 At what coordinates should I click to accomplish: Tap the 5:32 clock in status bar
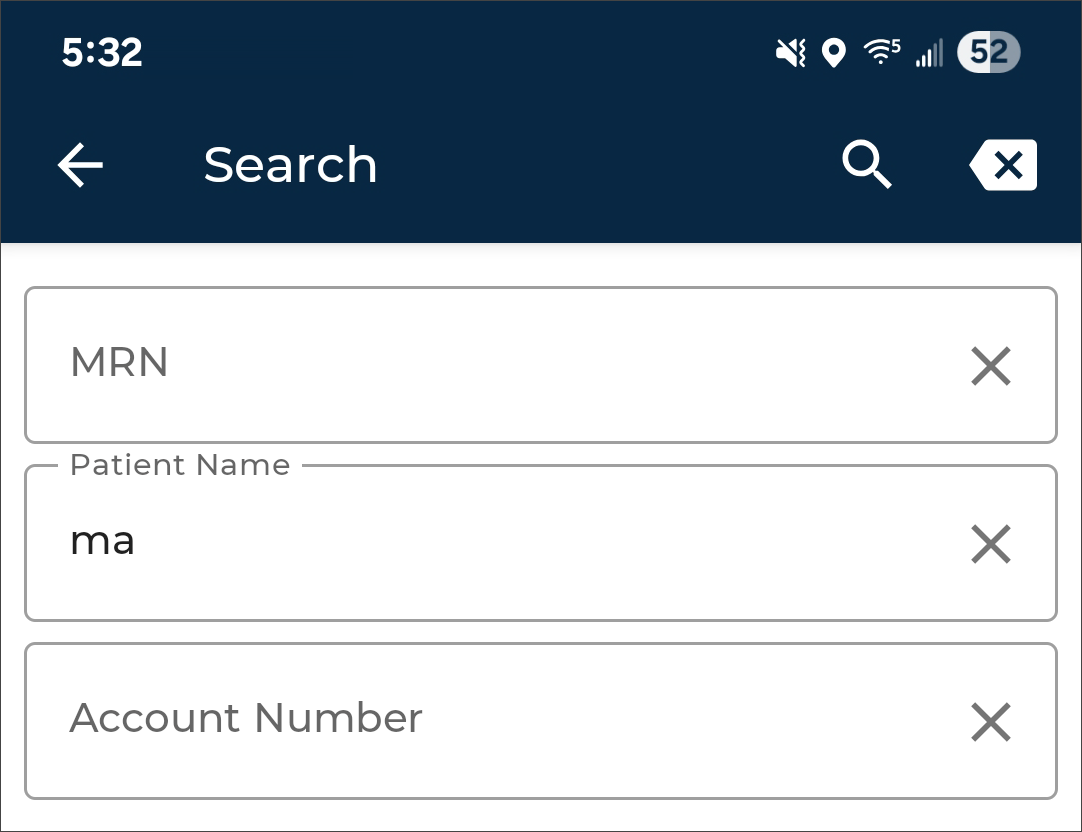(x=102, y=52)
